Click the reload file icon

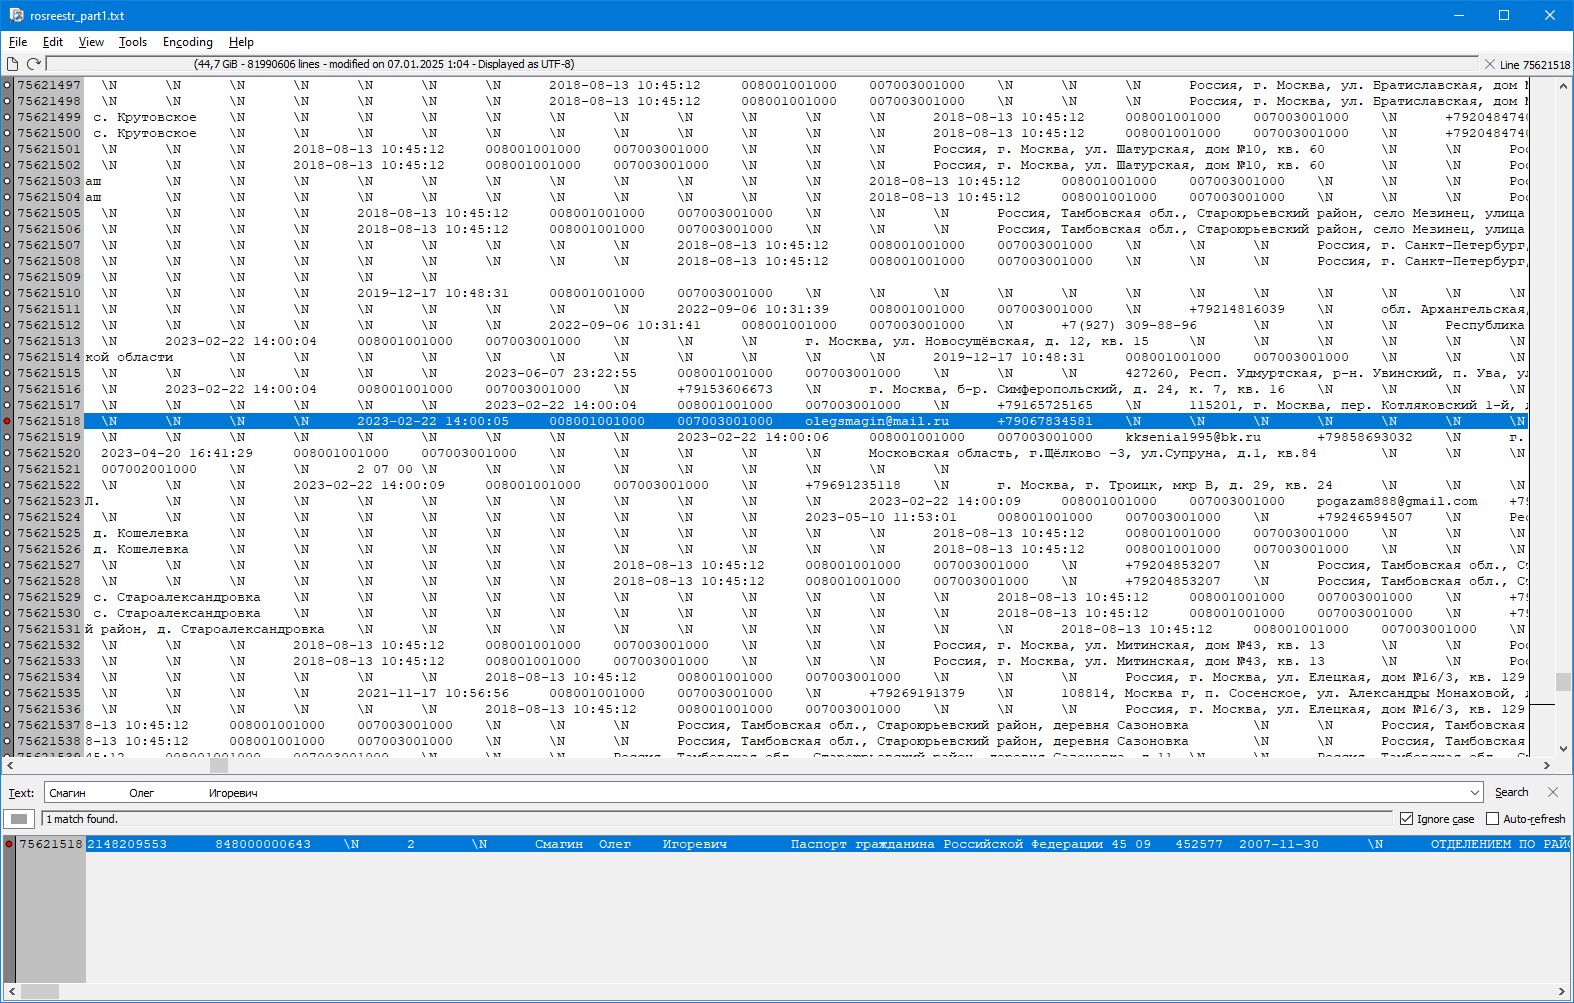click(33, 64)
